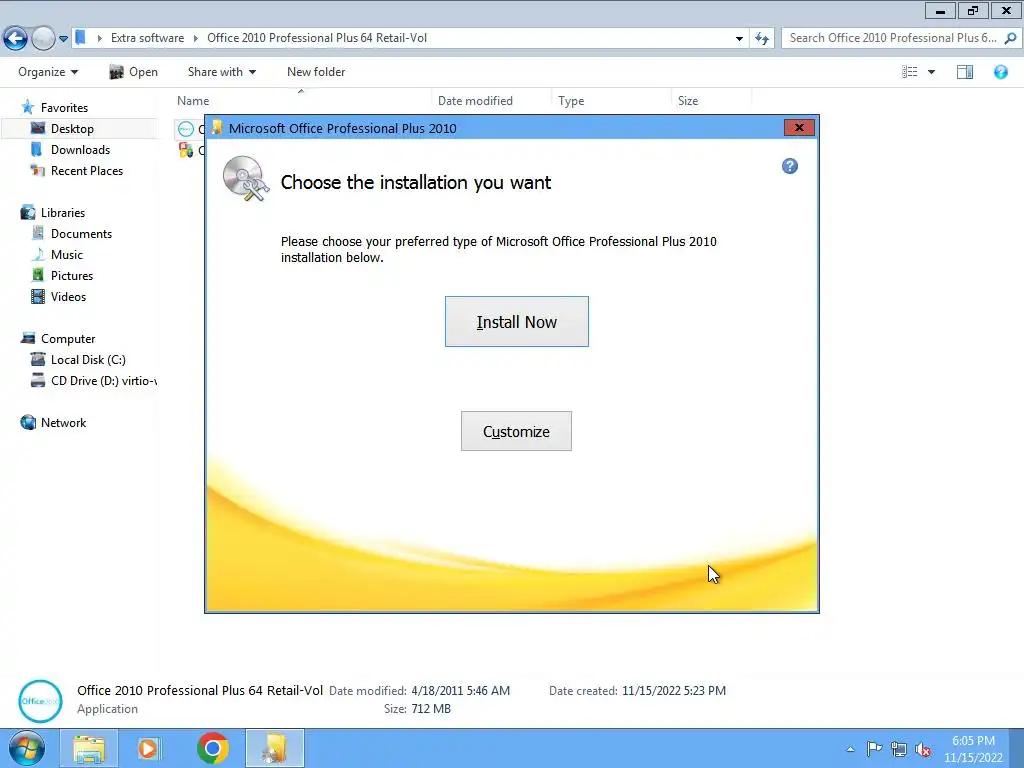Select Favorites in navigation pane
Image resolution: width=1024 pixels, height=768 pixels.
(x=64, y=107)
